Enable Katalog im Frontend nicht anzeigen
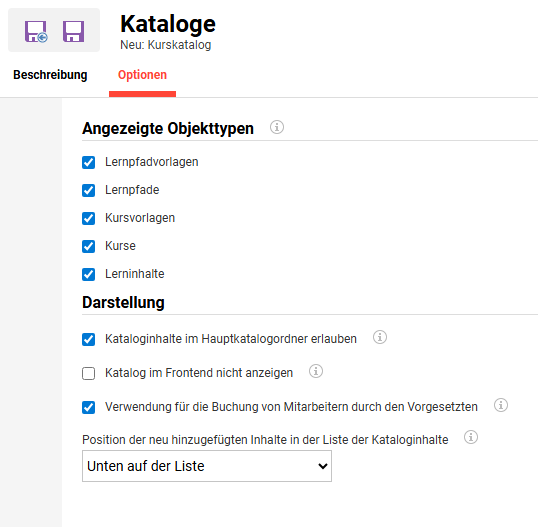This screenshot has height=527, width=538. (x=89, y=373)
